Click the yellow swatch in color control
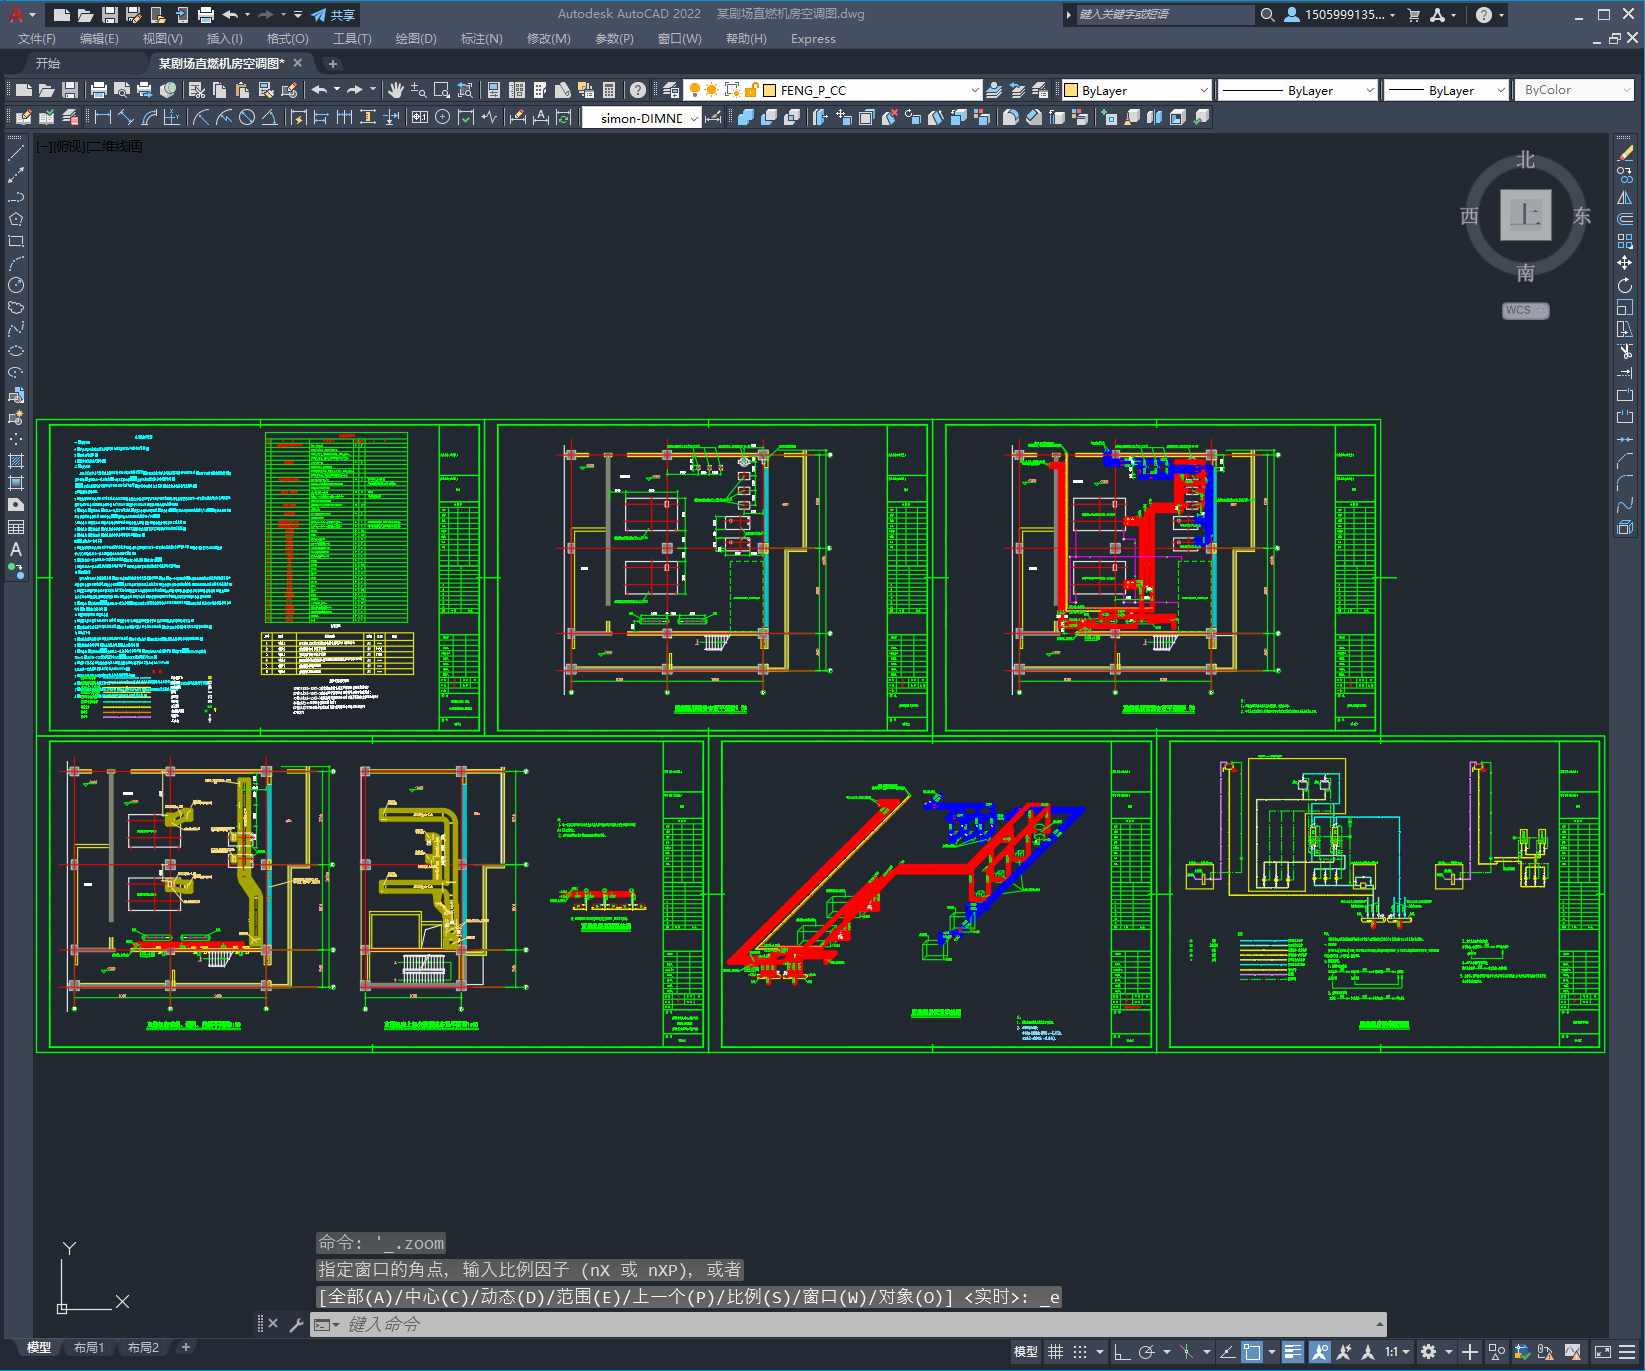This screenshot has width=1645, height=1371. point(1071,90)
